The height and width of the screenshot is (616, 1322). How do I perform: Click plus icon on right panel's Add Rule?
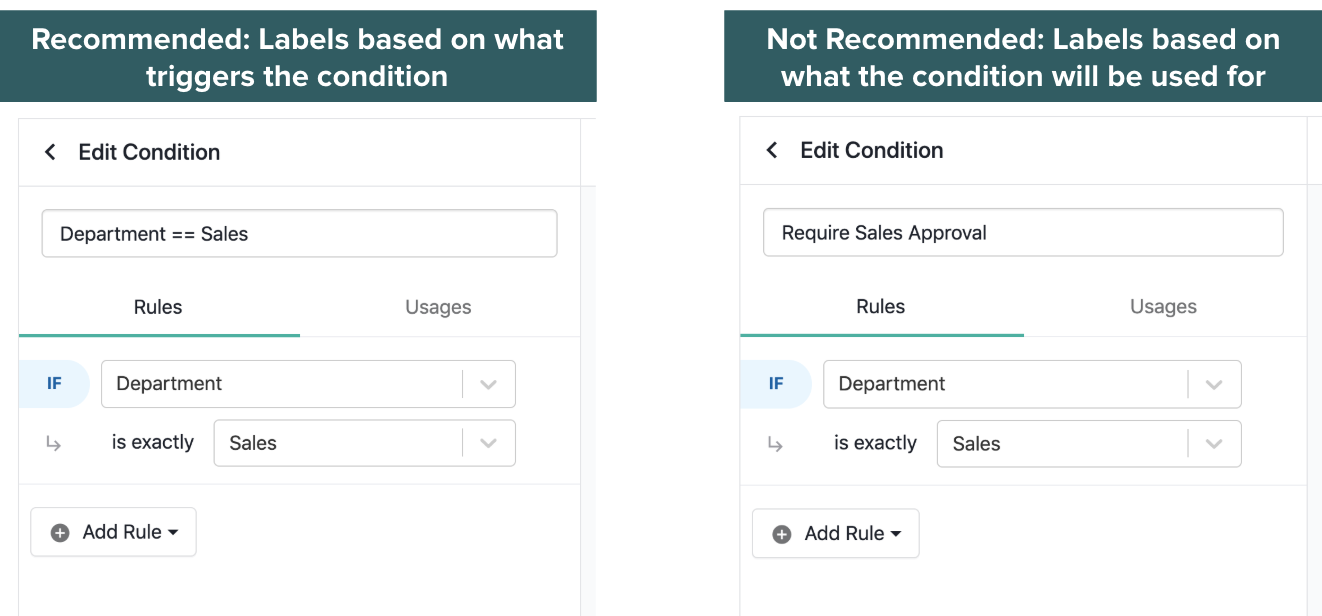coord(782,535)
